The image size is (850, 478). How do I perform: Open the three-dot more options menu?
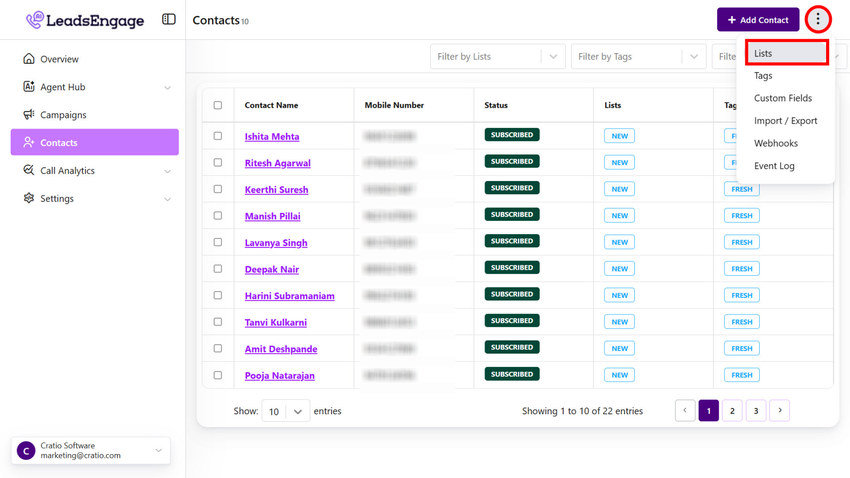pos(818,19)
